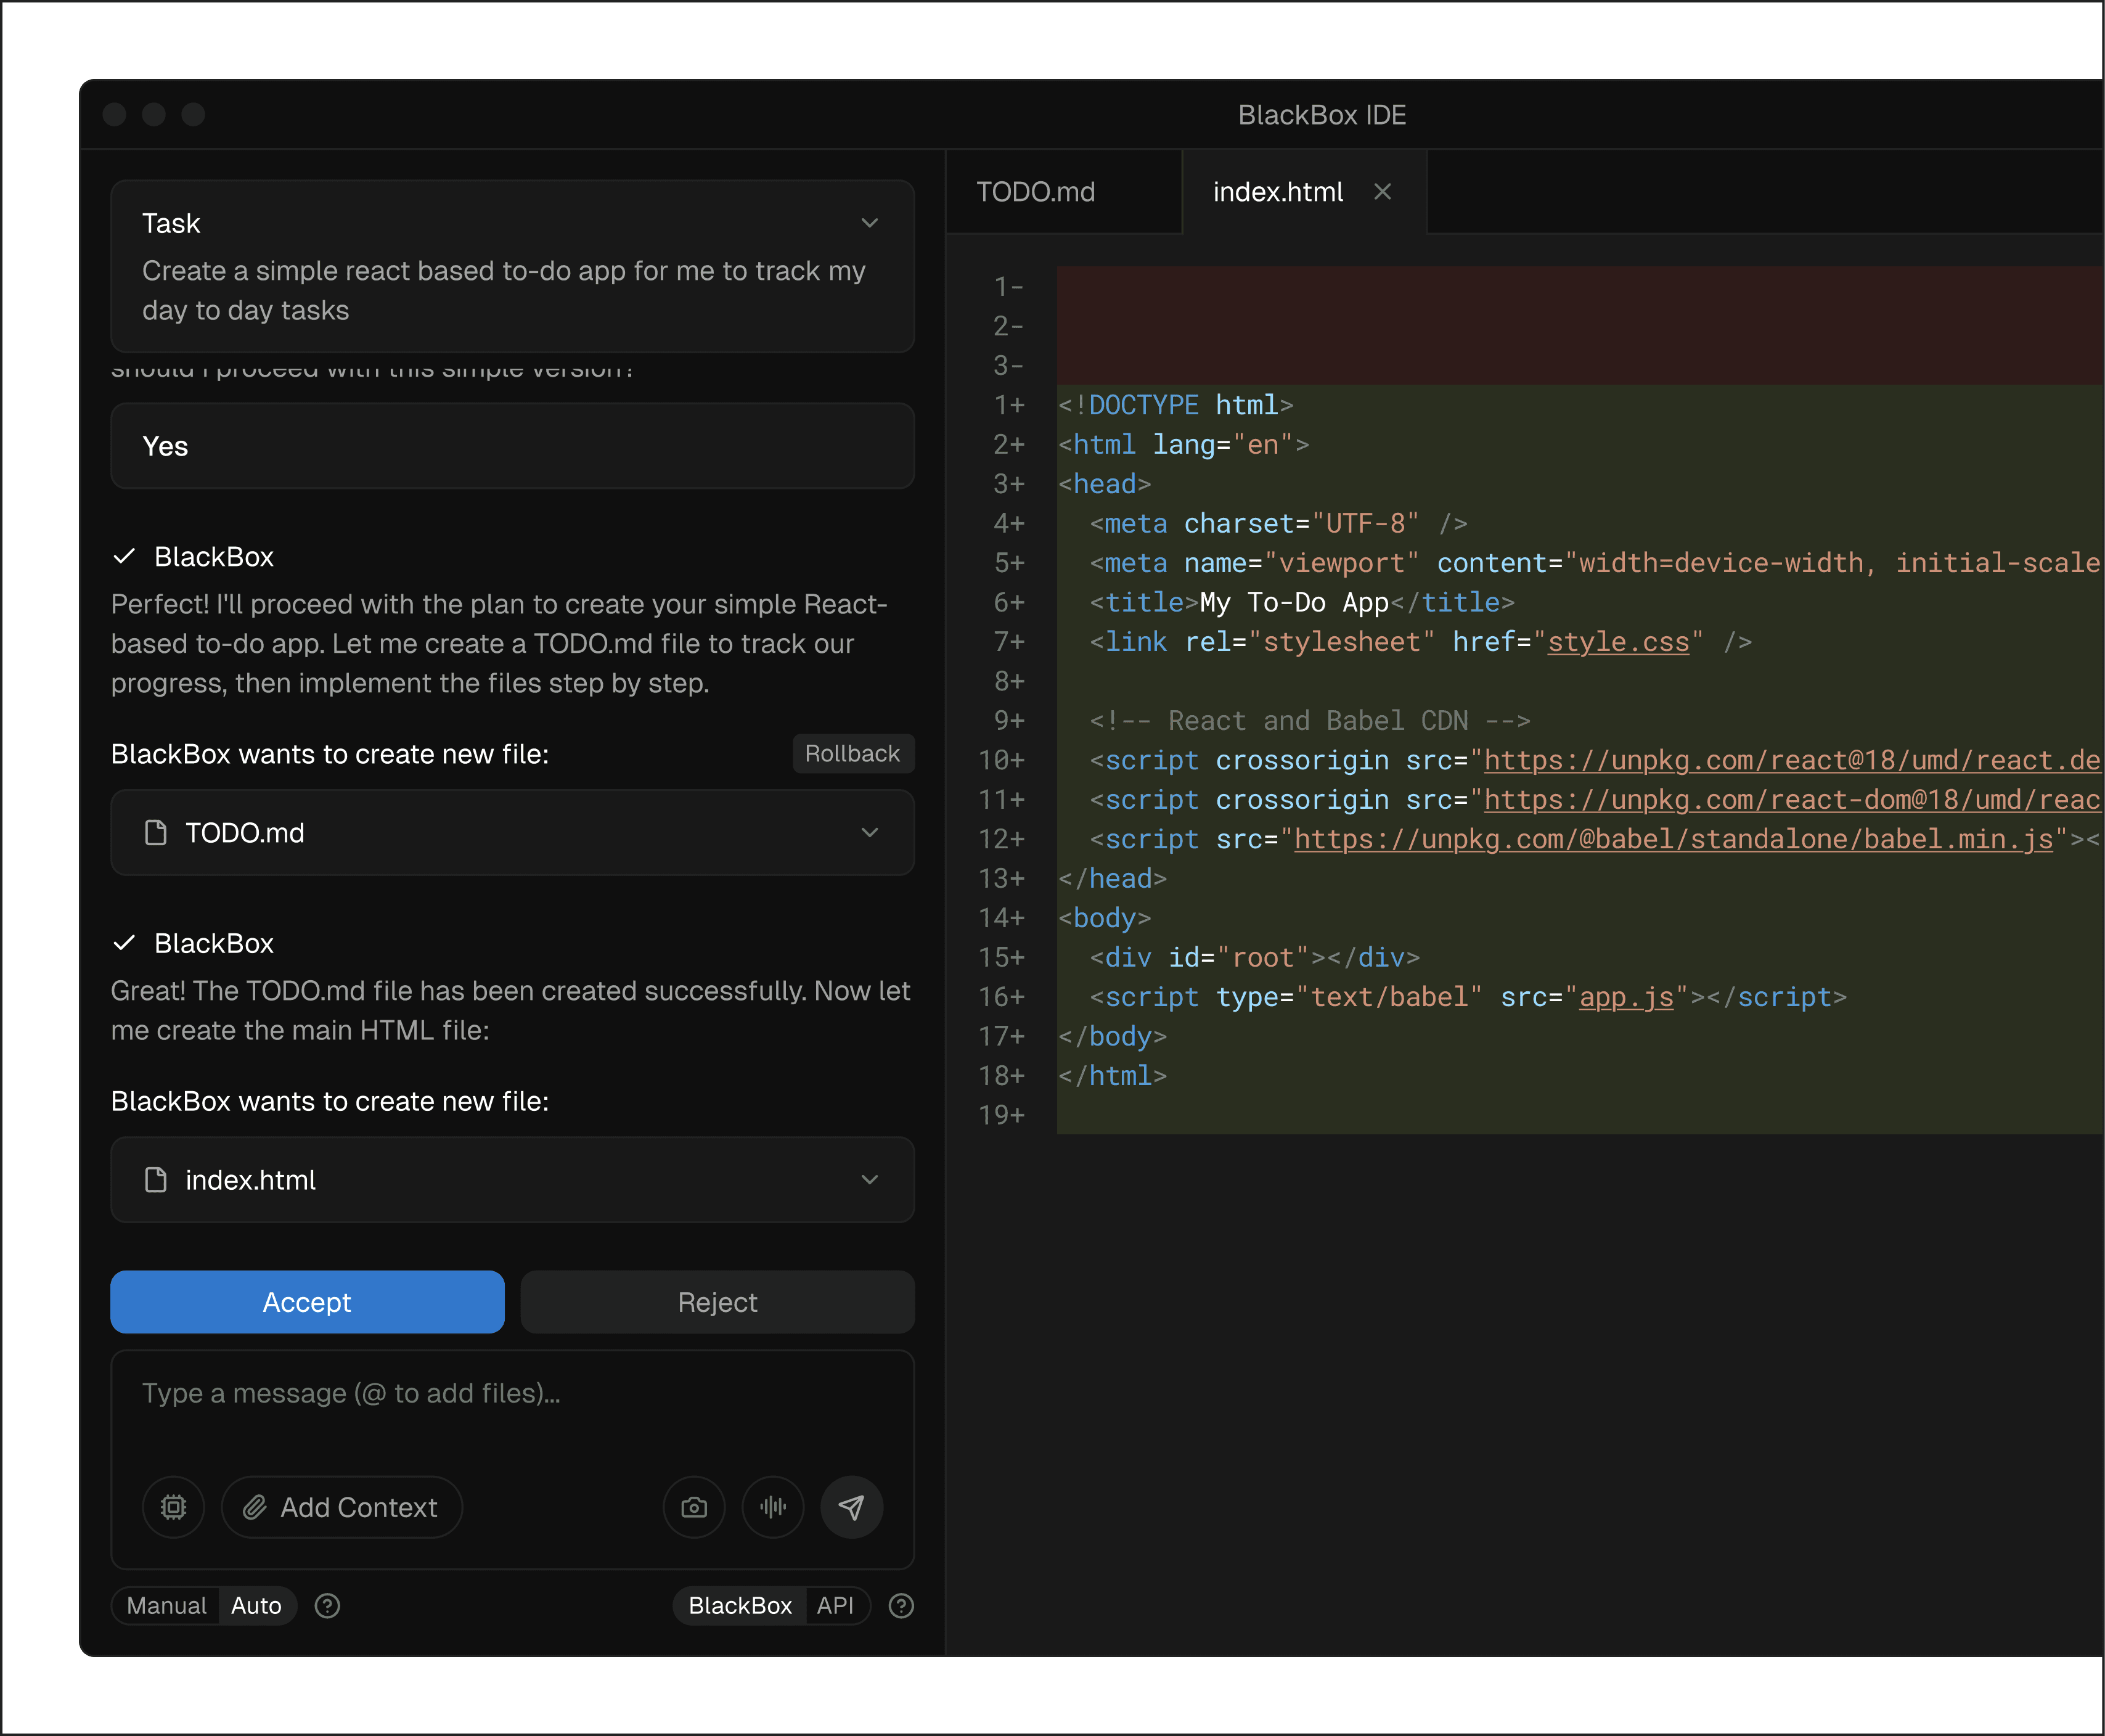Click Rollback on TODO.md creation
This screenshot has width=2105, height=1736.
(852, 754)
